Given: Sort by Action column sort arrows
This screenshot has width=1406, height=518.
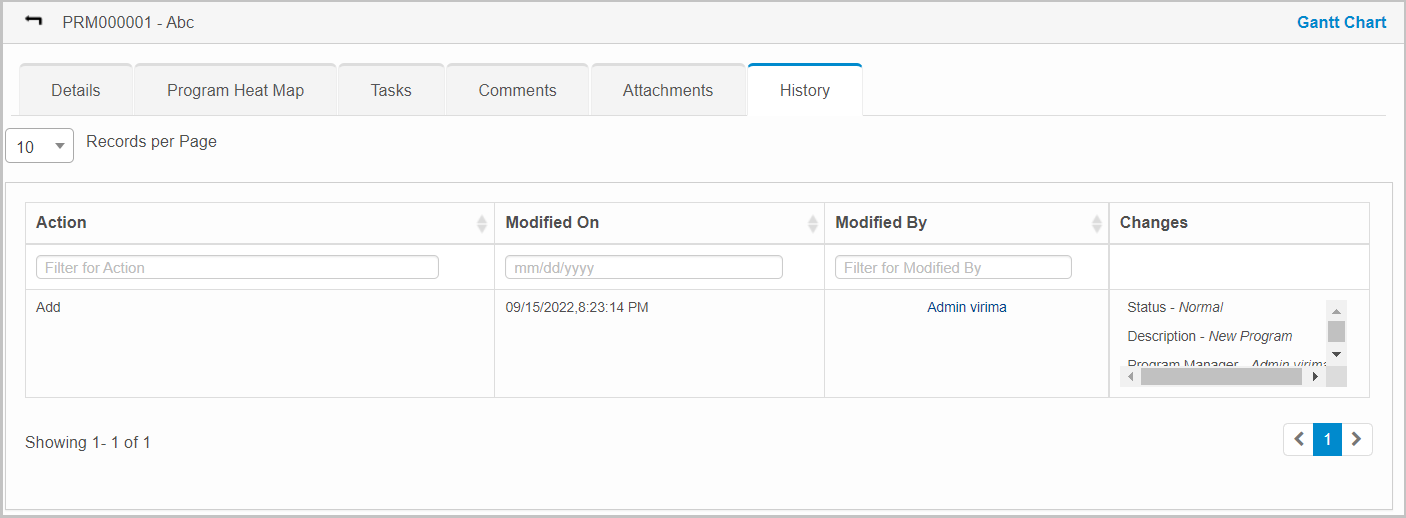Looking at the screenshot, I should click(x=482, y=223).
